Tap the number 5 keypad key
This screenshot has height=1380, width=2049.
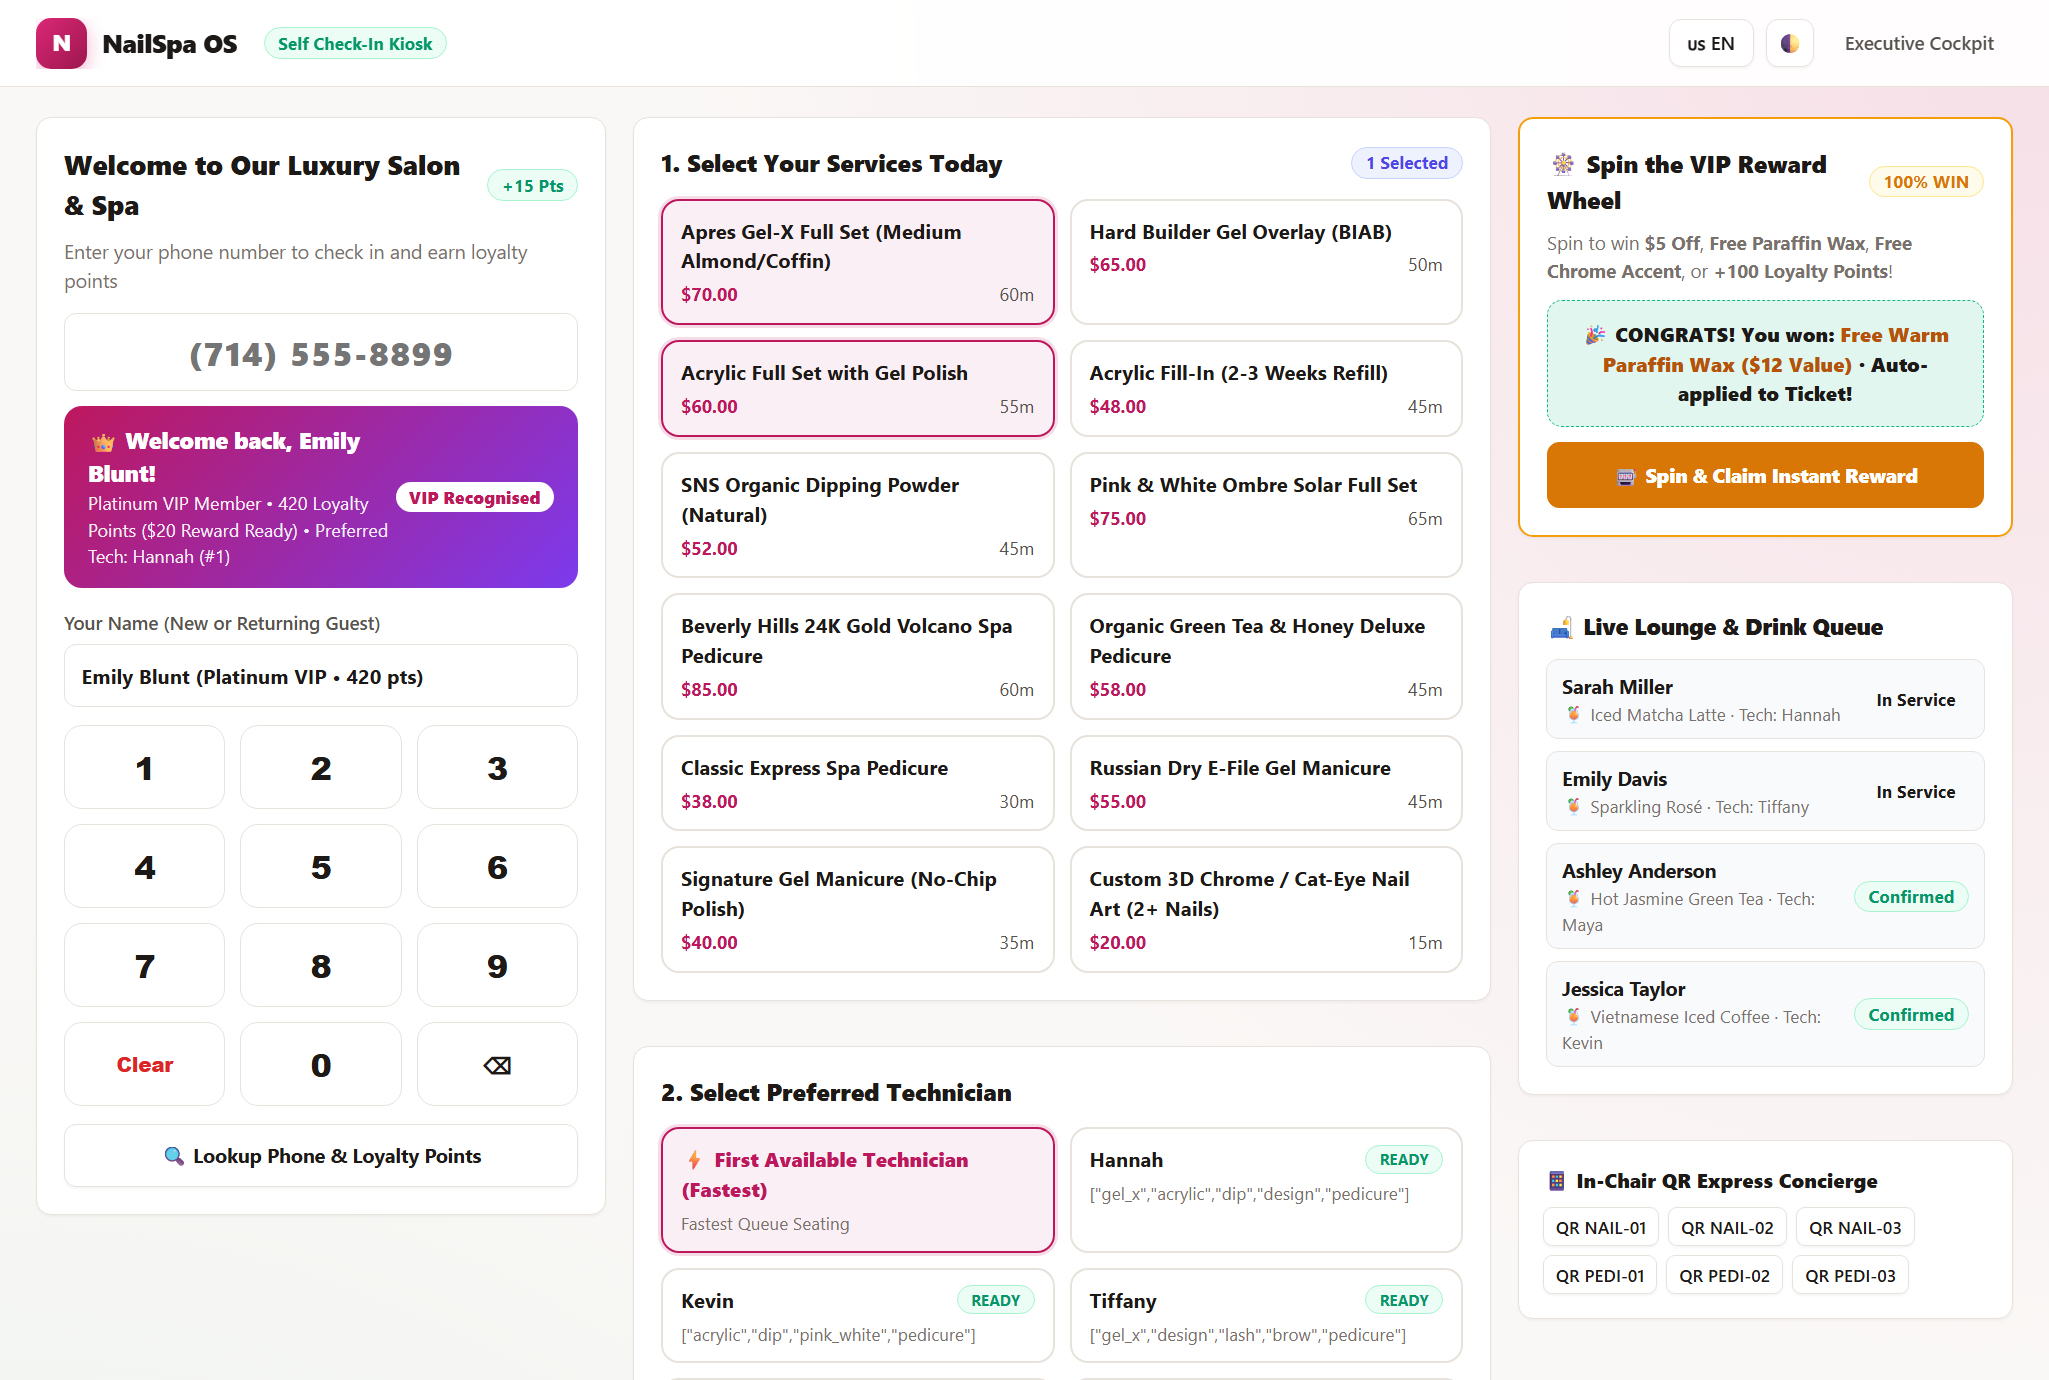tap(321, 867)
